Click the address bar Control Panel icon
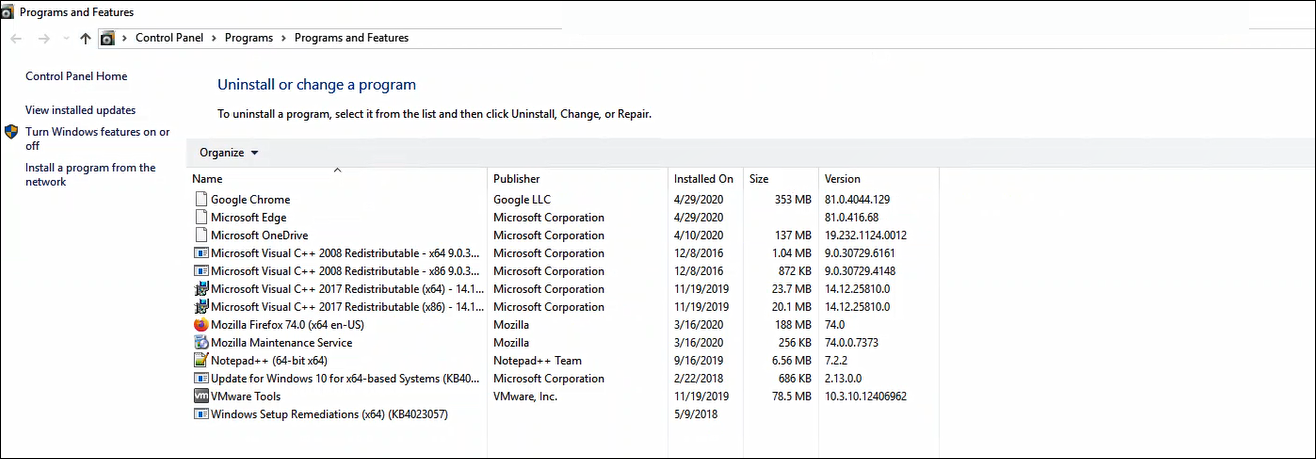Screen dimensions: 1316x459 108,38
